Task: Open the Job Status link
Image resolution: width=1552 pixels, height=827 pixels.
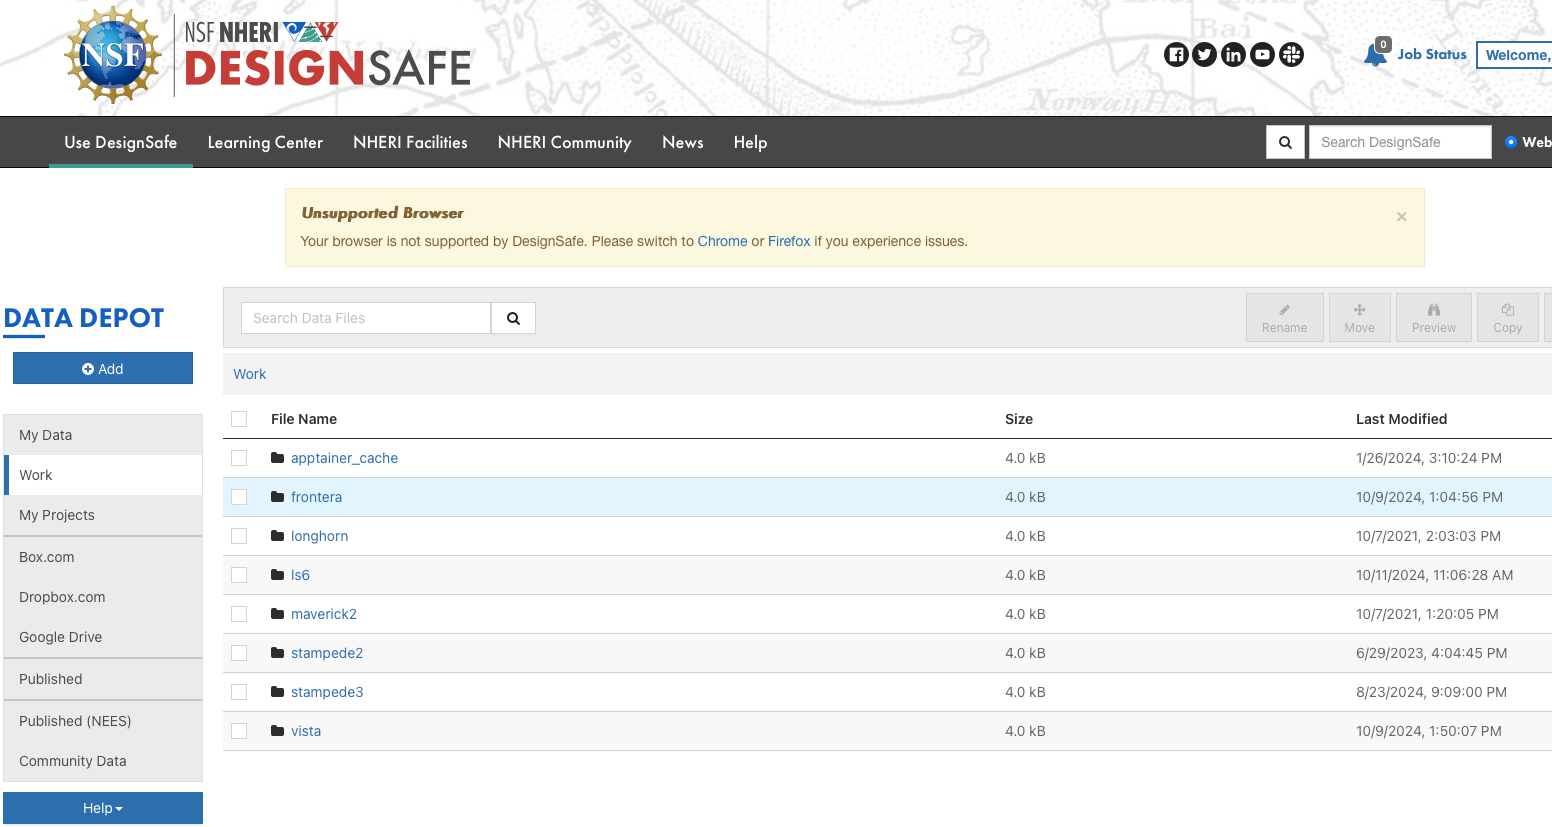Action: [1432, 55]
